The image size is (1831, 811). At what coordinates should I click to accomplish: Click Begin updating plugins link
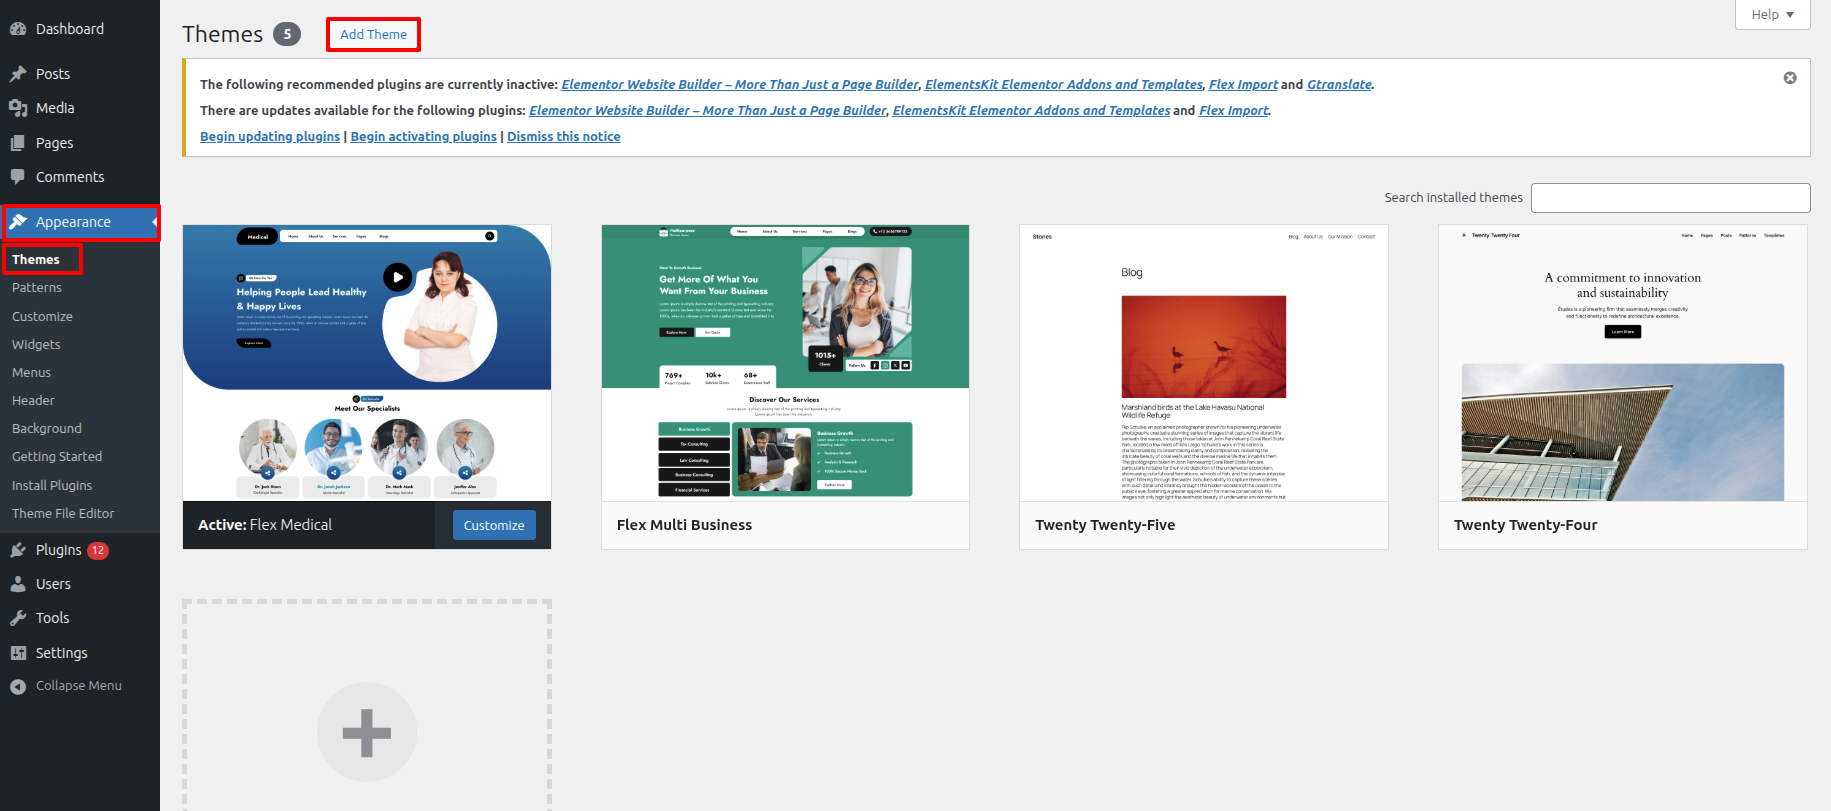coord(270,137)
